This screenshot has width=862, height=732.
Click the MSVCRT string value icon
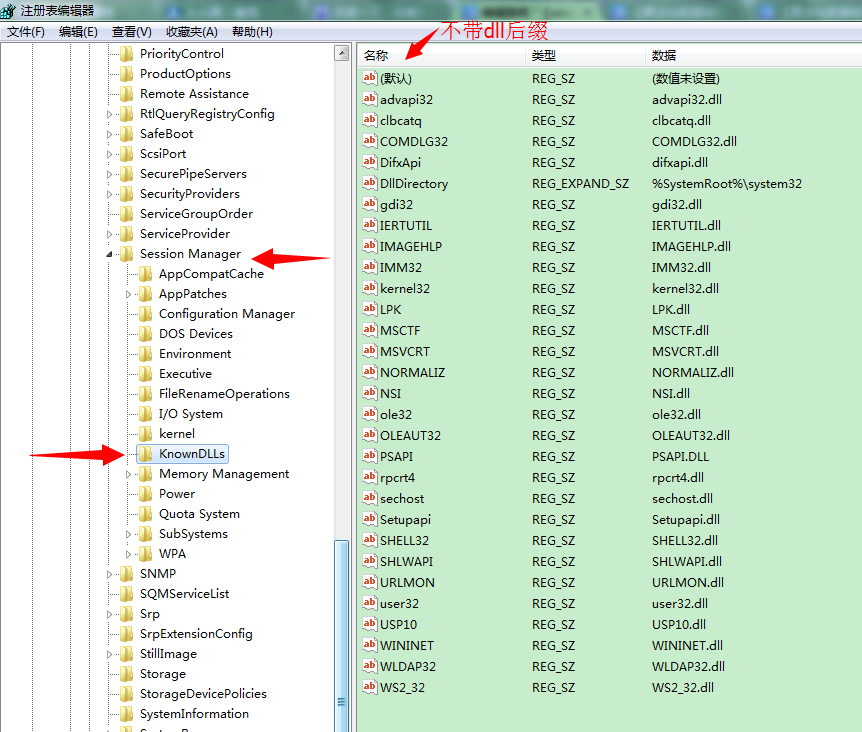tap(369, 351)
